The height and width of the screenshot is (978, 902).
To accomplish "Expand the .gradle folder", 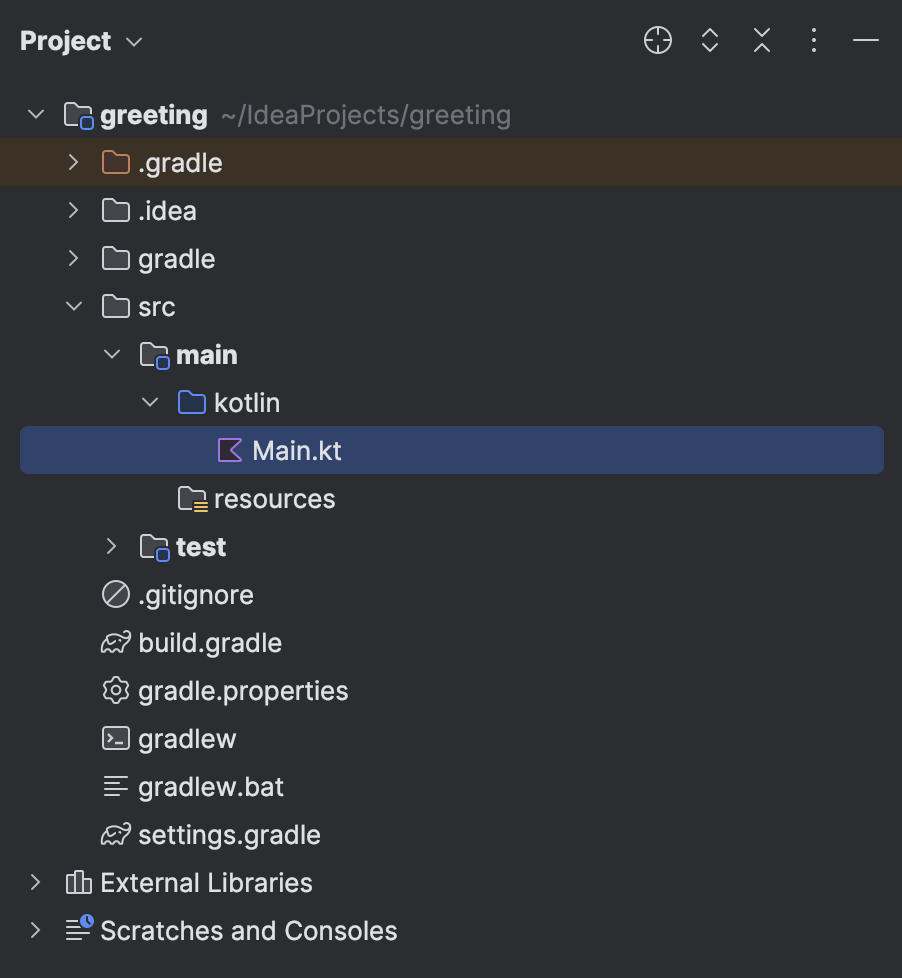I will (72, 162).
